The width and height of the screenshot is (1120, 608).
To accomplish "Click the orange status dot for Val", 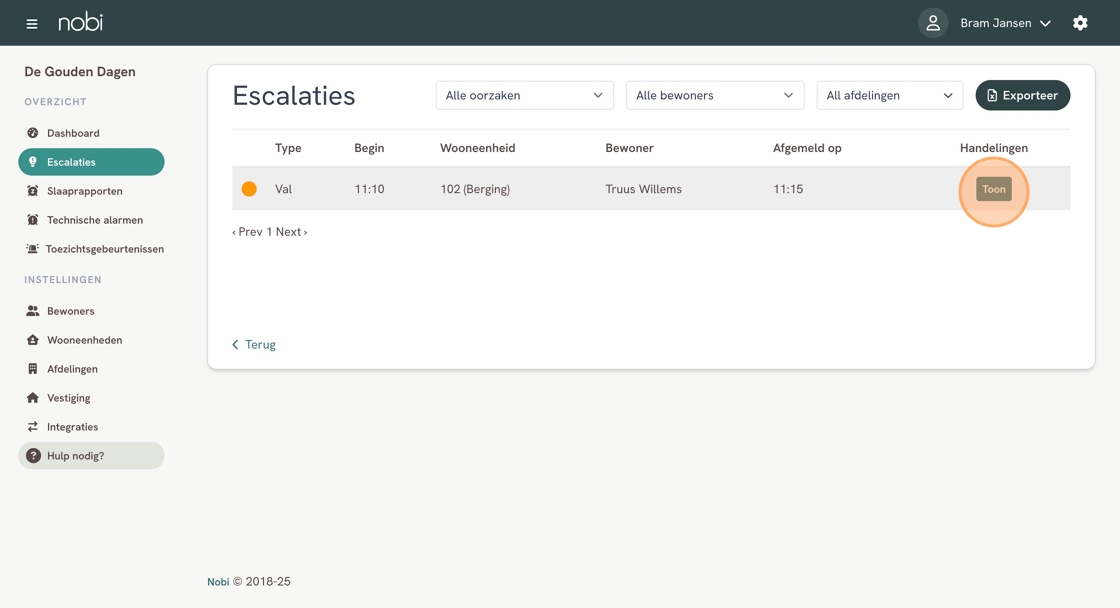I will [x=249, y=189].
